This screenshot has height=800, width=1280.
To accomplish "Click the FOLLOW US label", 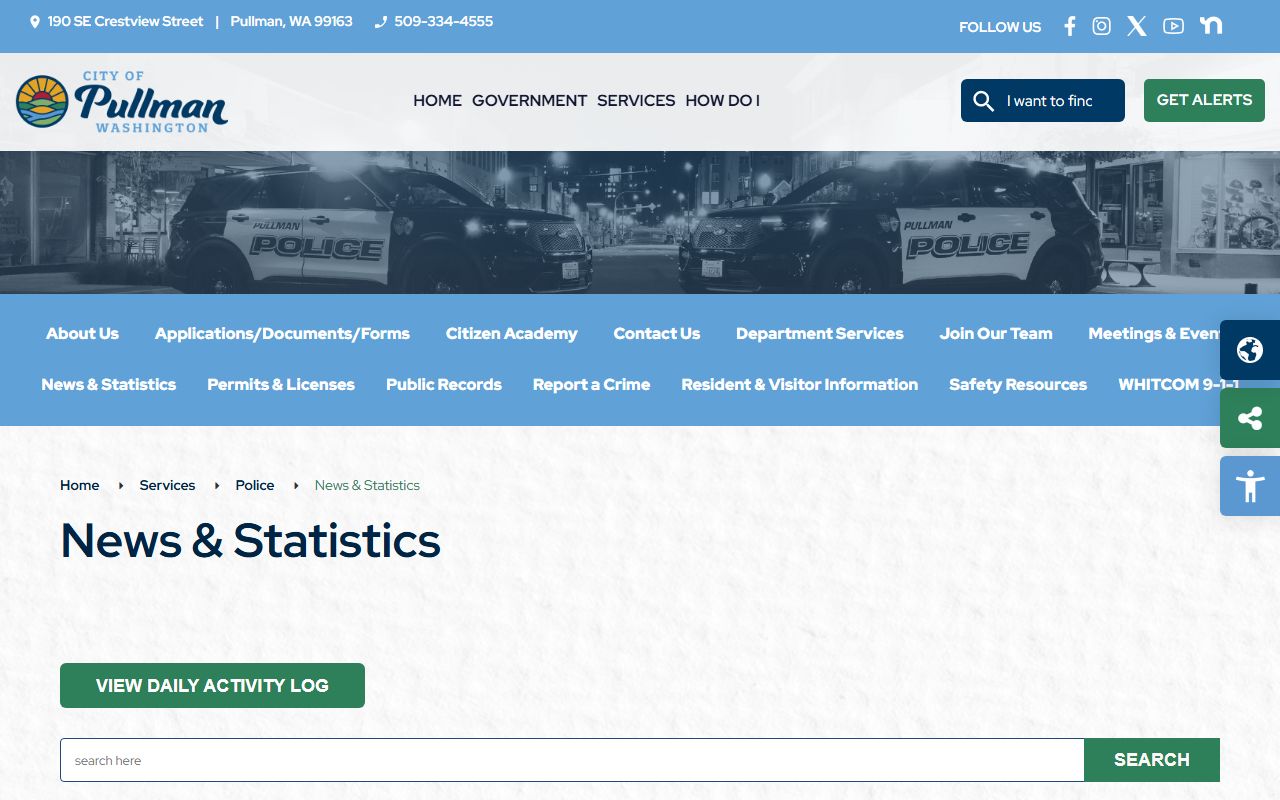I will [1000, 27].
